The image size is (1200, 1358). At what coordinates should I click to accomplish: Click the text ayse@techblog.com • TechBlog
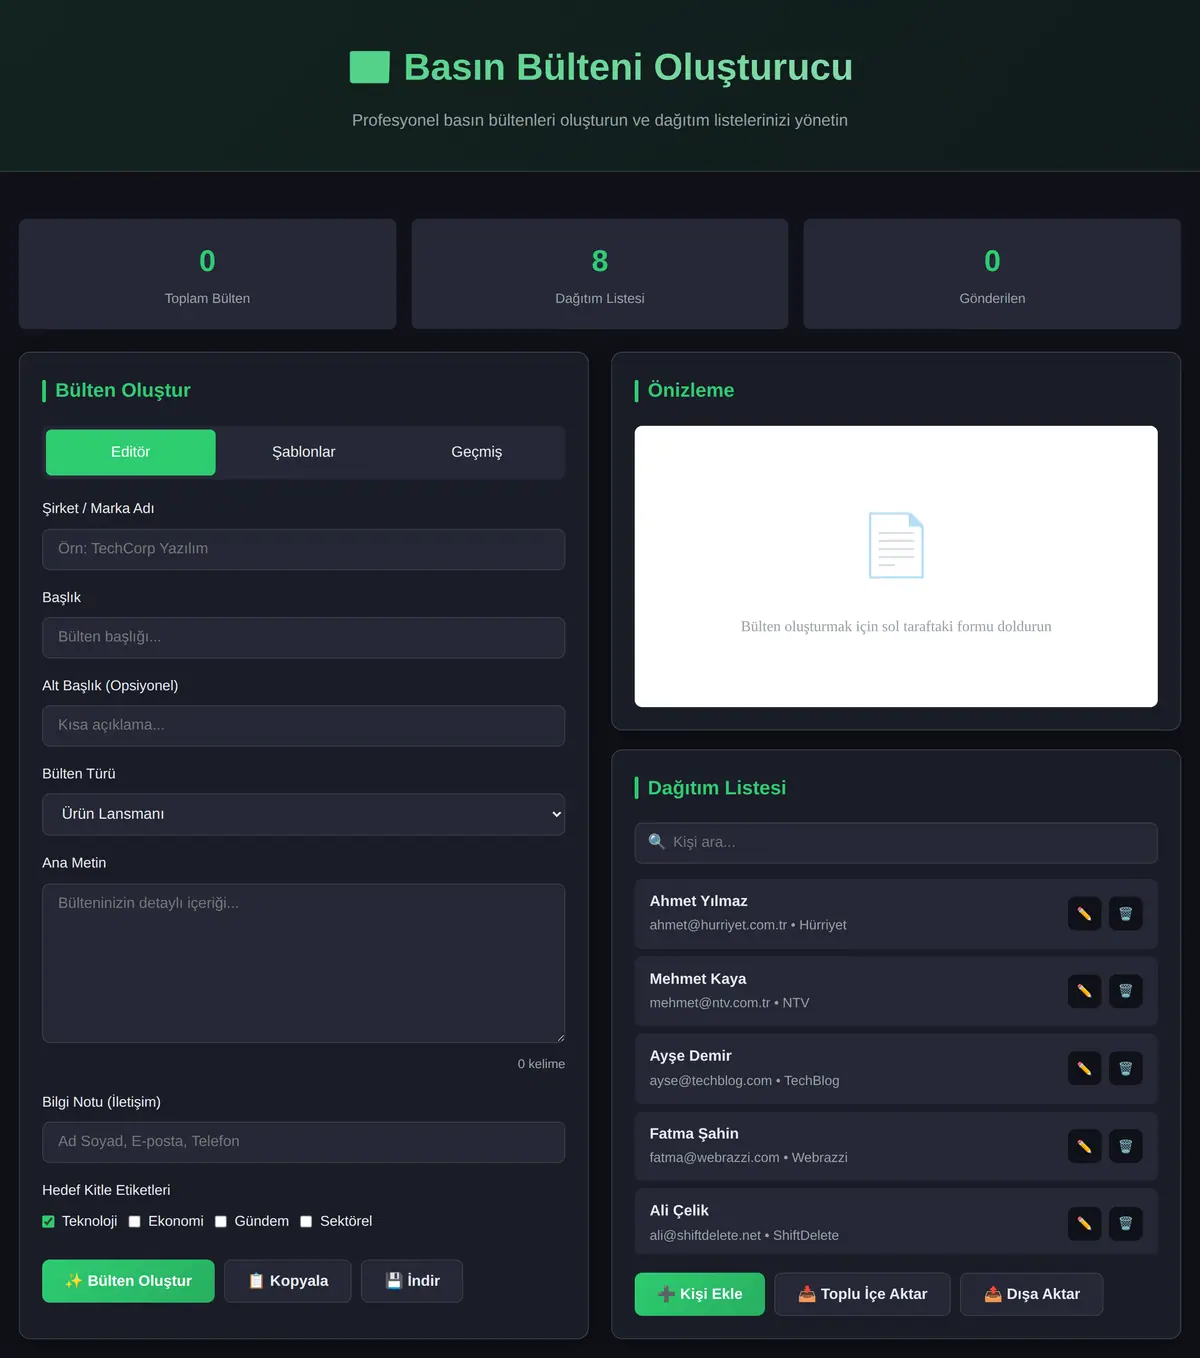pos(745,1081)
